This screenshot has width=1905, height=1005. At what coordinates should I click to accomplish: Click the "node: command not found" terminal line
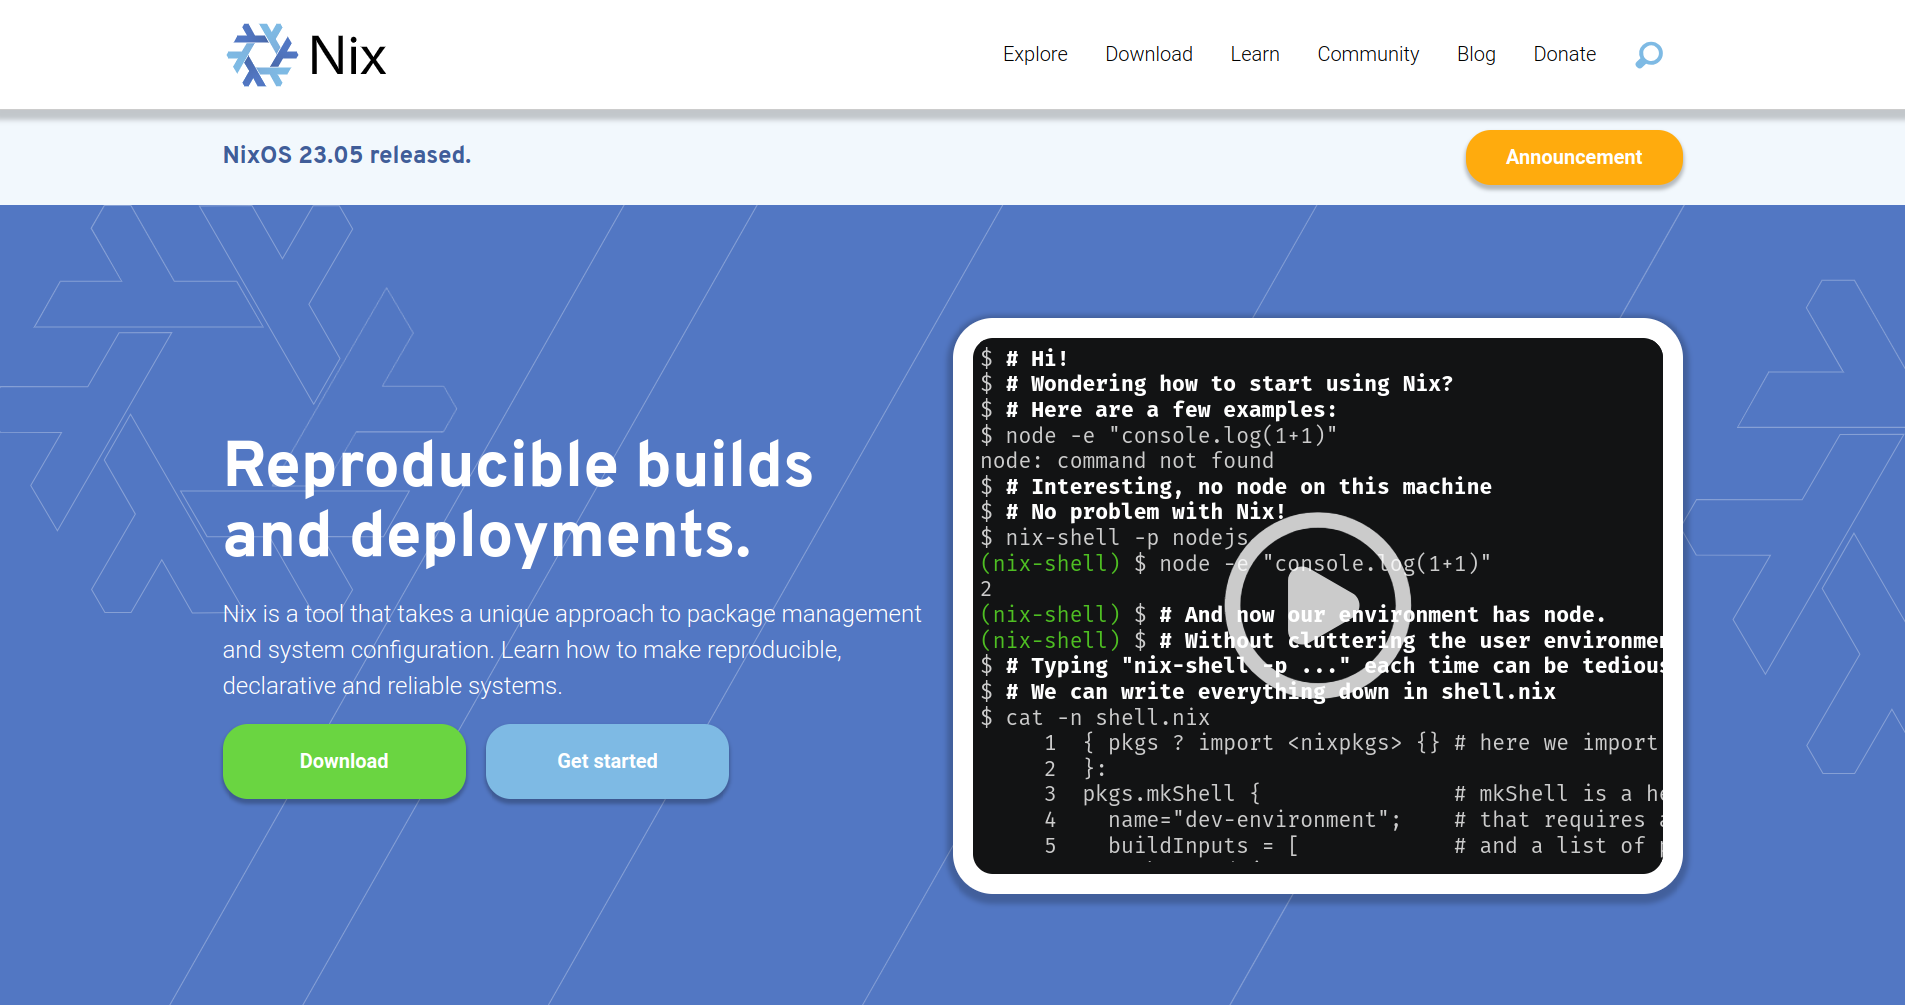1126,461
